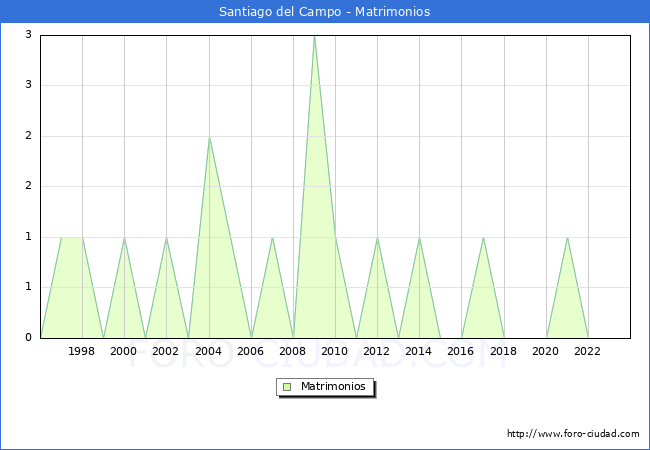
Task: Click the 1998 x-axis year label
Action: (x=81, y=351)
